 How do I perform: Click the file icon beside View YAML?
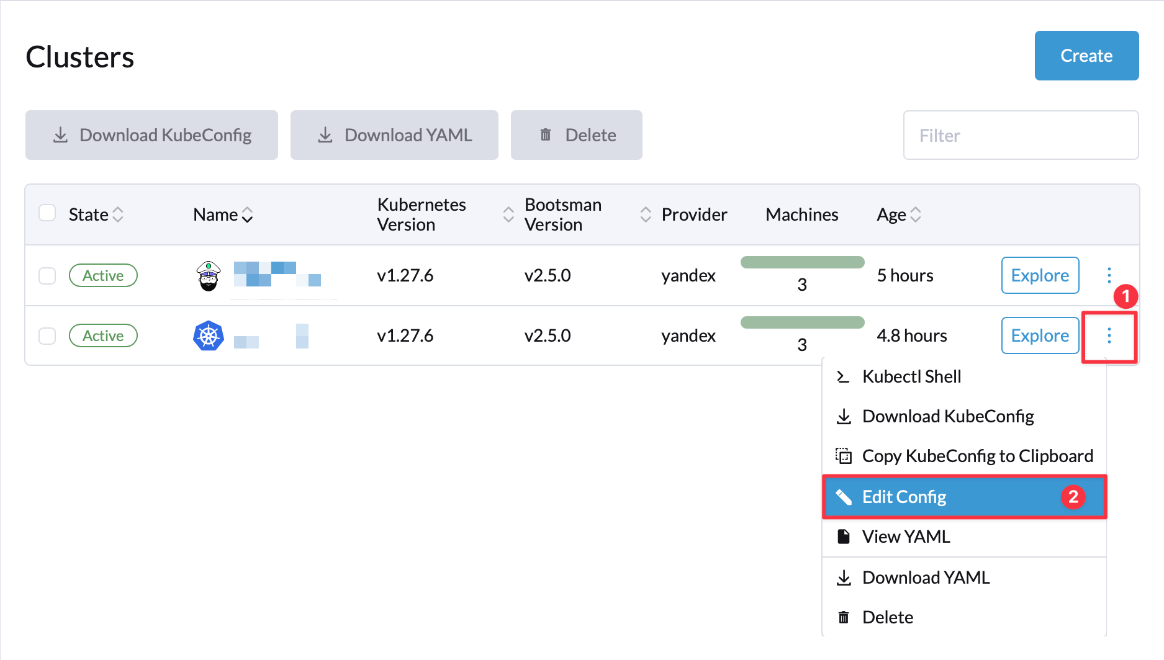tap(843, 537)
